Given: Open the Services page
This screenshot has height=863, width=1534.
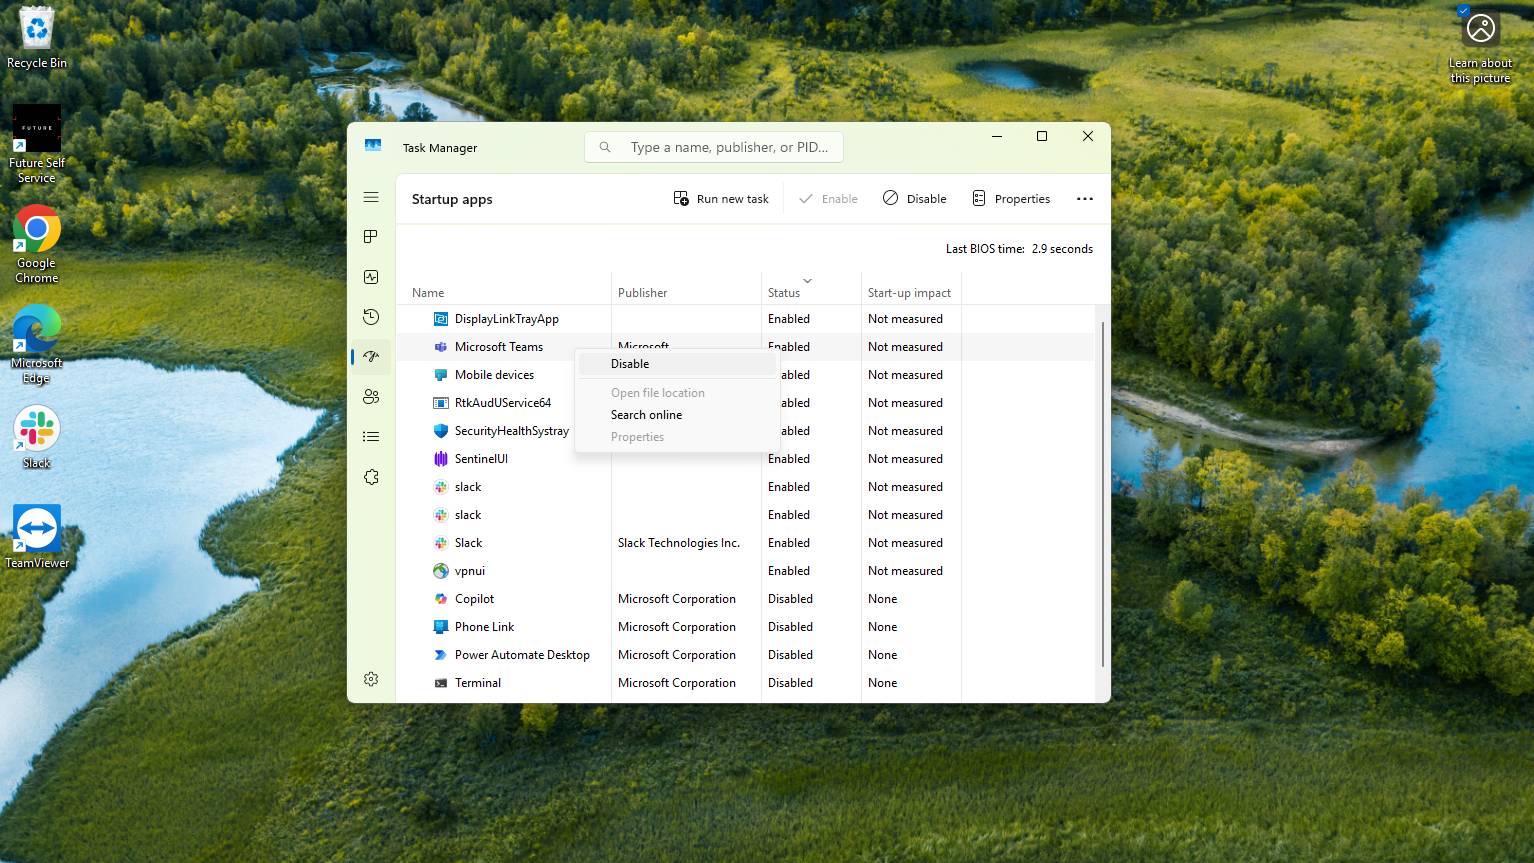Looking at the screenshot, I should [x=371, y=477].
